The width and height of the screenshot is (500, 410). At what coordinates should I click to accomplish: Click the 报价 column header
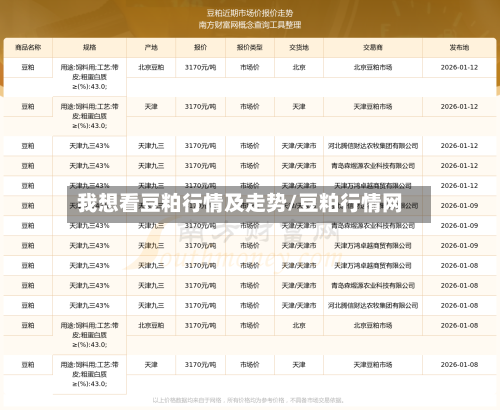[200, 48]
